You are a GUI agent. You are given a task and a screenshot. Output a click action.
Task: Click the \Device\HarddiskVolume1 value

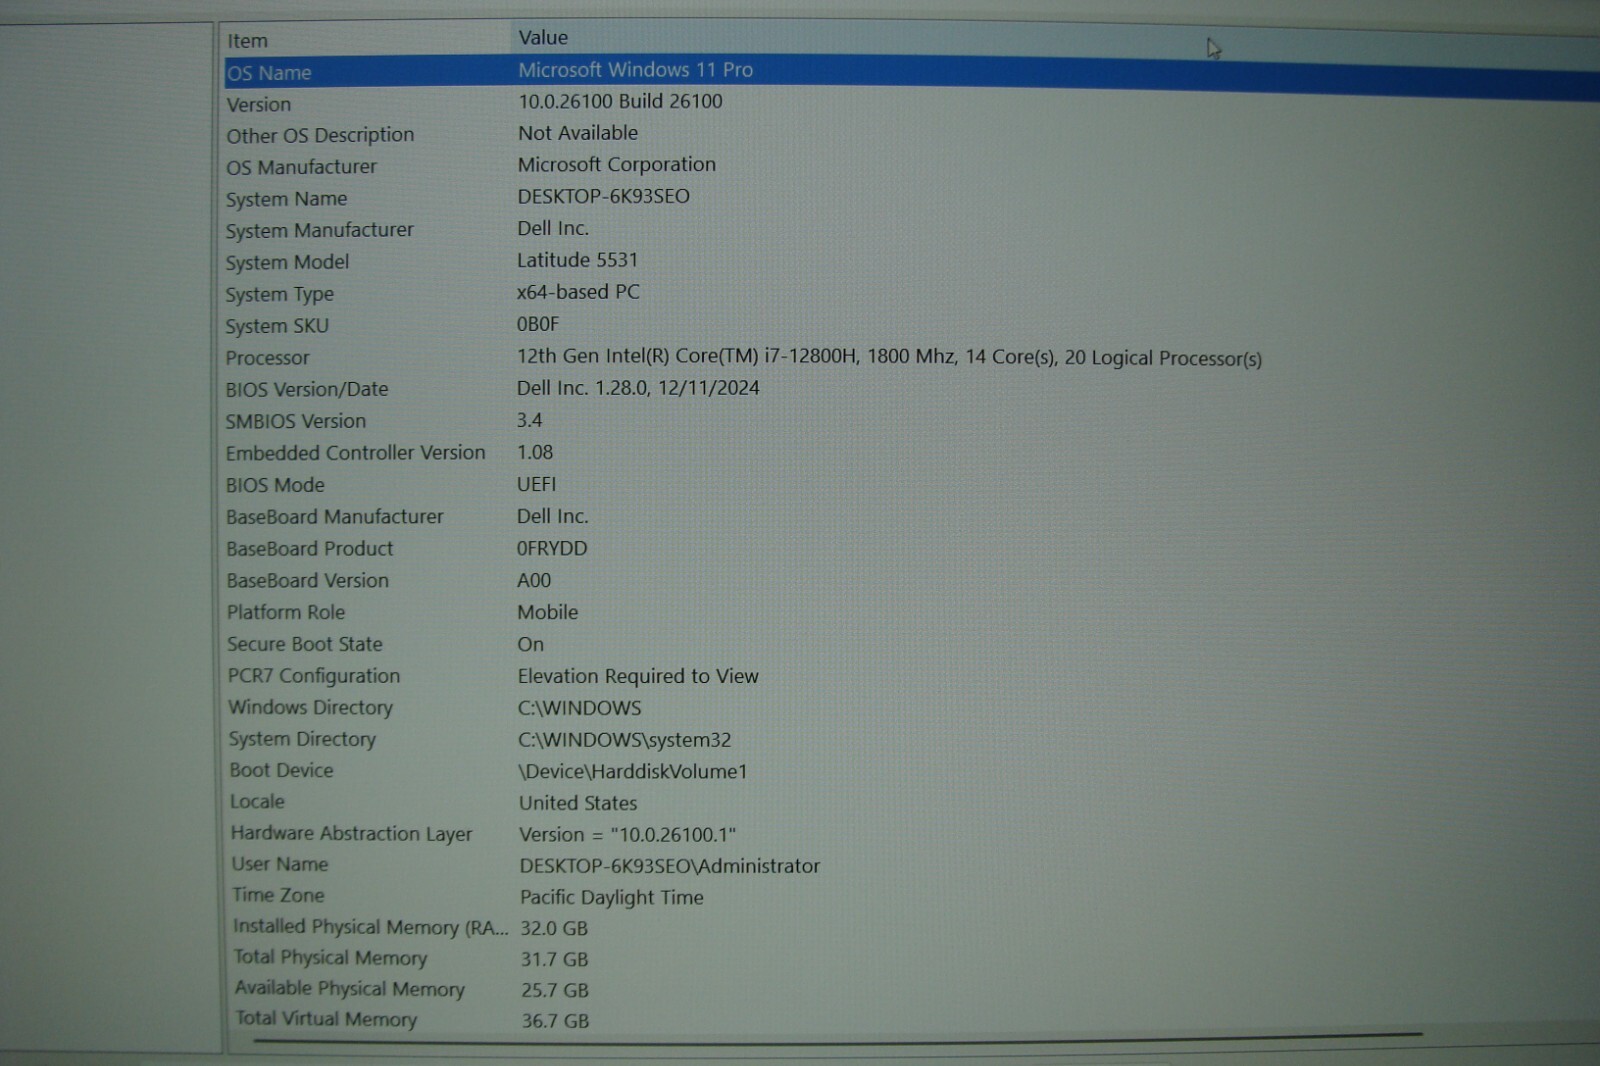click(x=633, y=772)
